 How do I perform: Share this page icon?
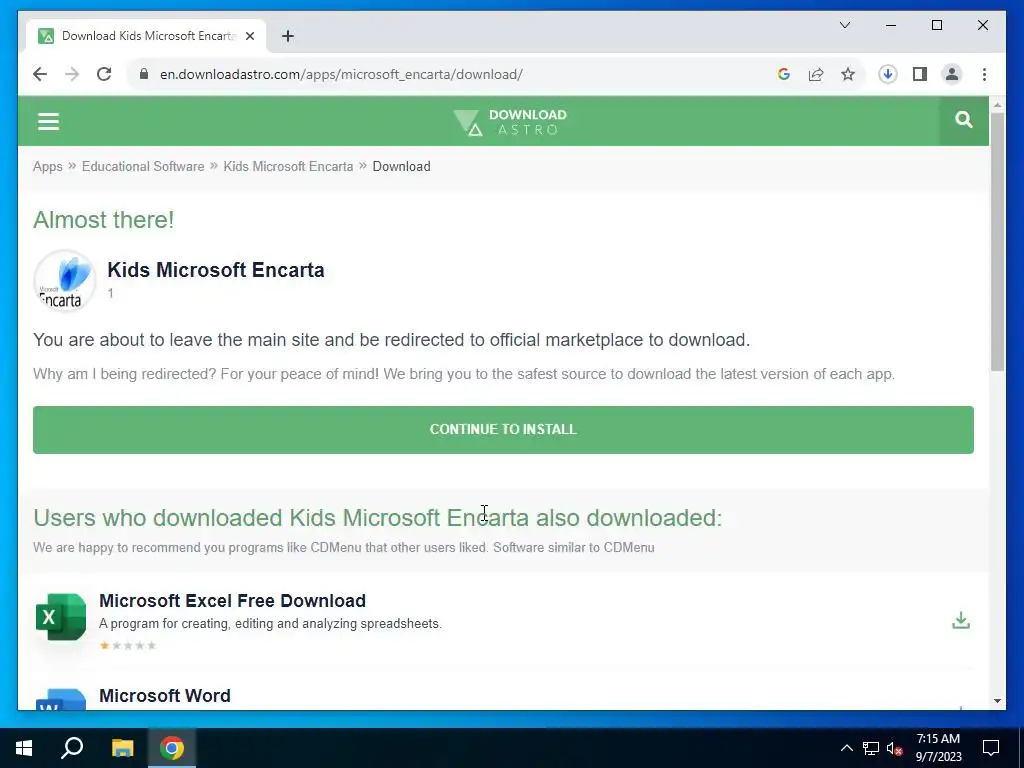coord(816,74)
